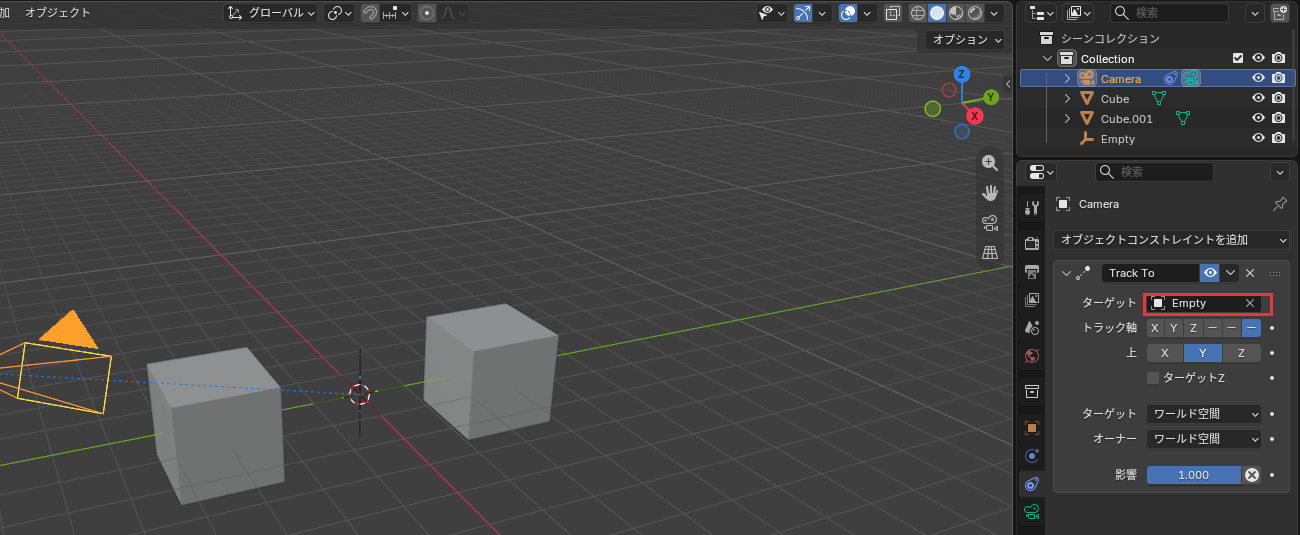Open outliner display mode dropdown
1300x535 pixels.
1080,13
